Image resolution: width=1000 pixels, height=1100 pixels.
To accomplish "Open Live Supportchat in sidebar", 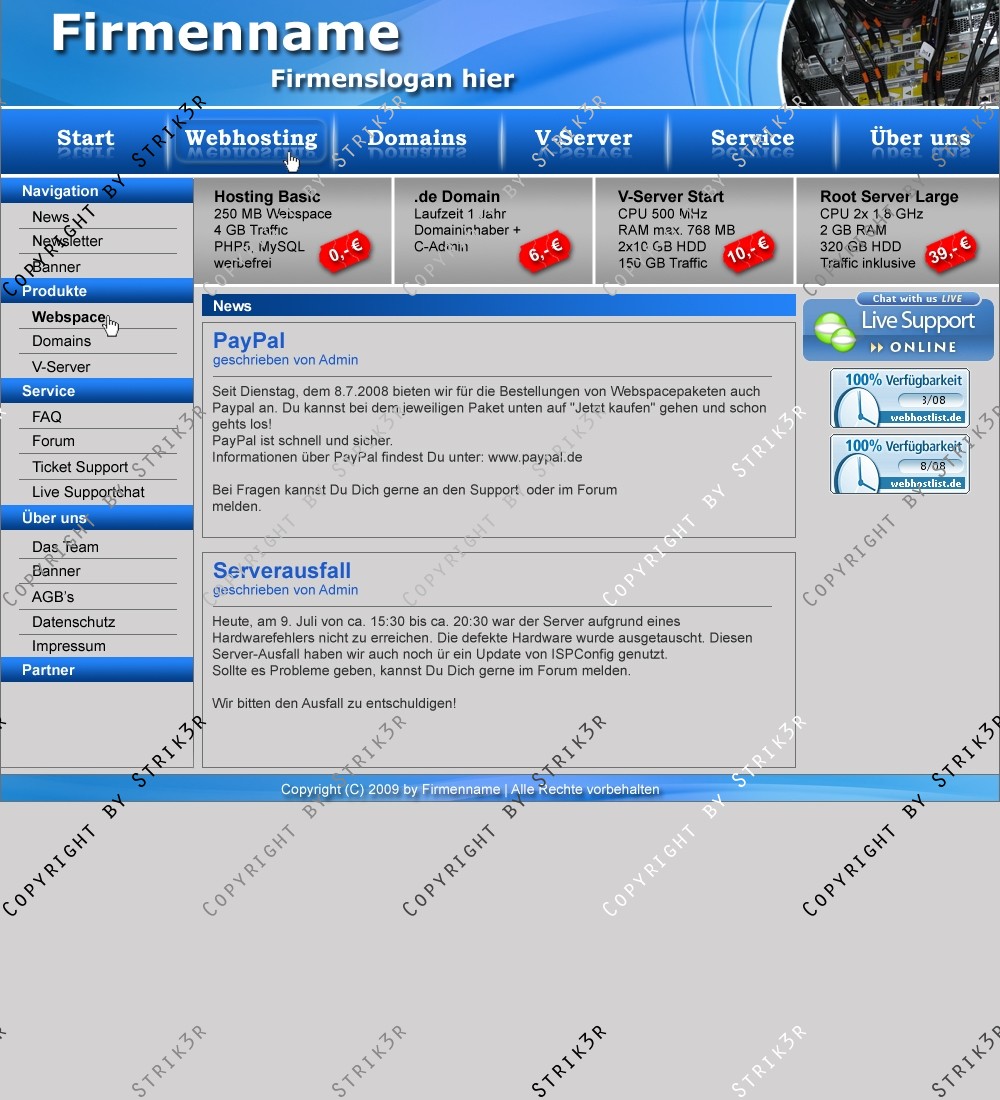I will [x=88, y=492].
